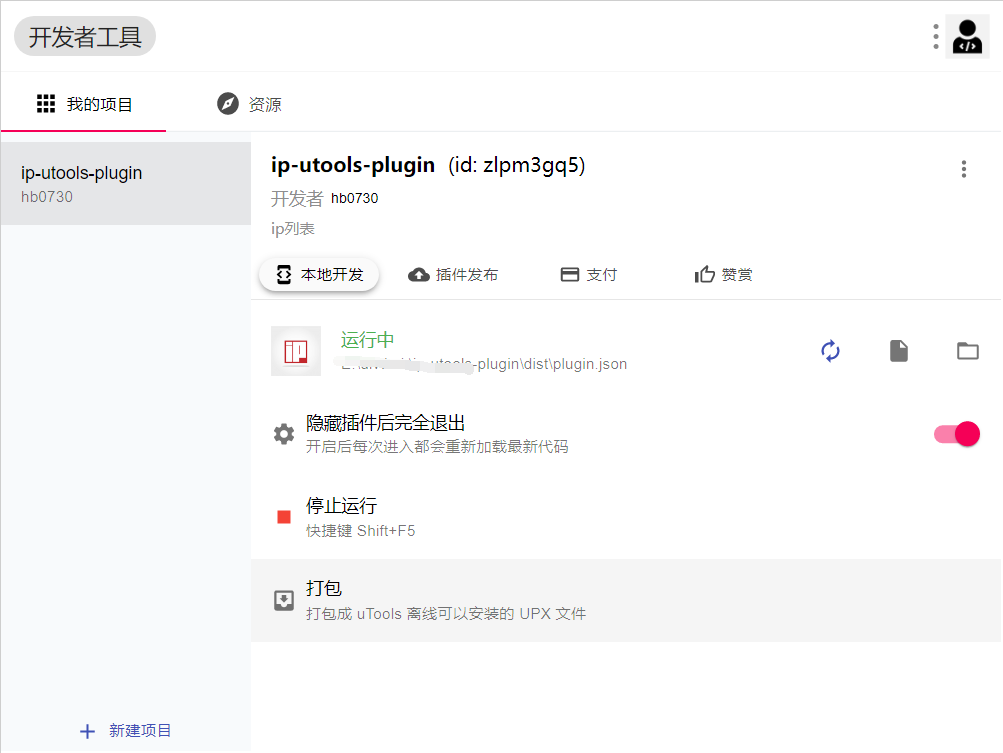
Task: Click the 运行中 status text
Action: [367, 340]
